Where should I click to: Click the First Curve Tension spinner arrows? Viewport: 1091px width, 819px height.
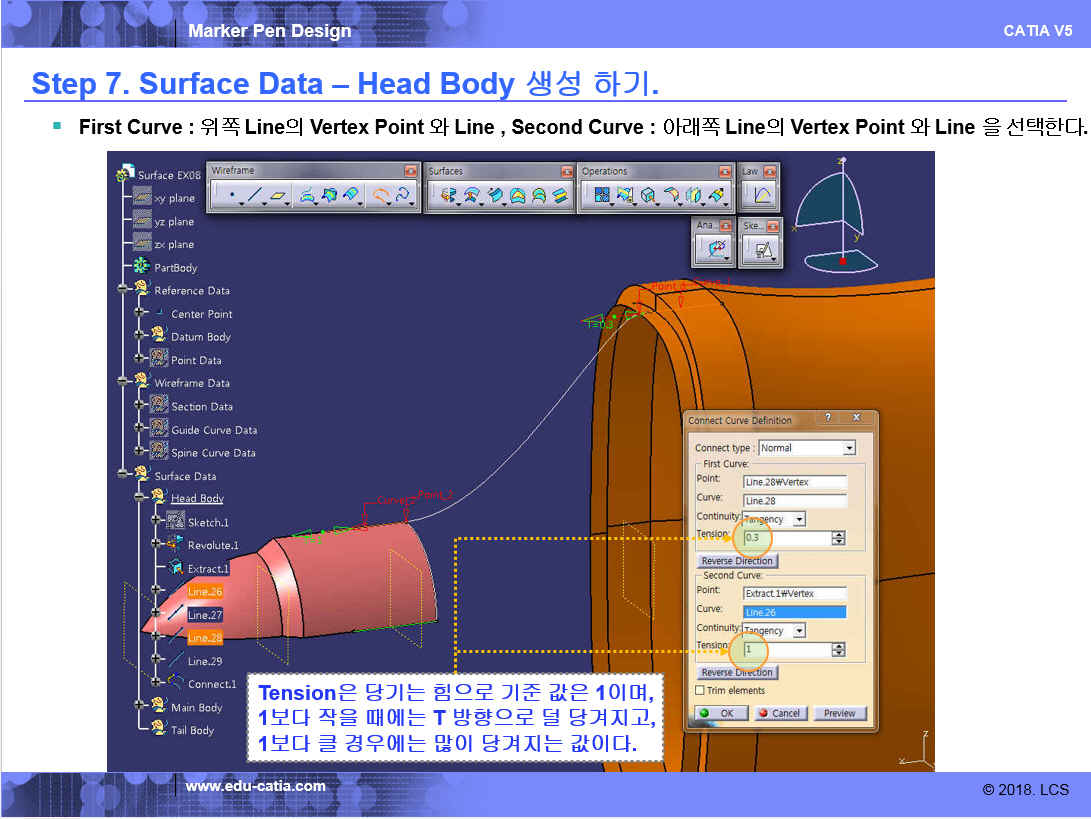point(838,538)
